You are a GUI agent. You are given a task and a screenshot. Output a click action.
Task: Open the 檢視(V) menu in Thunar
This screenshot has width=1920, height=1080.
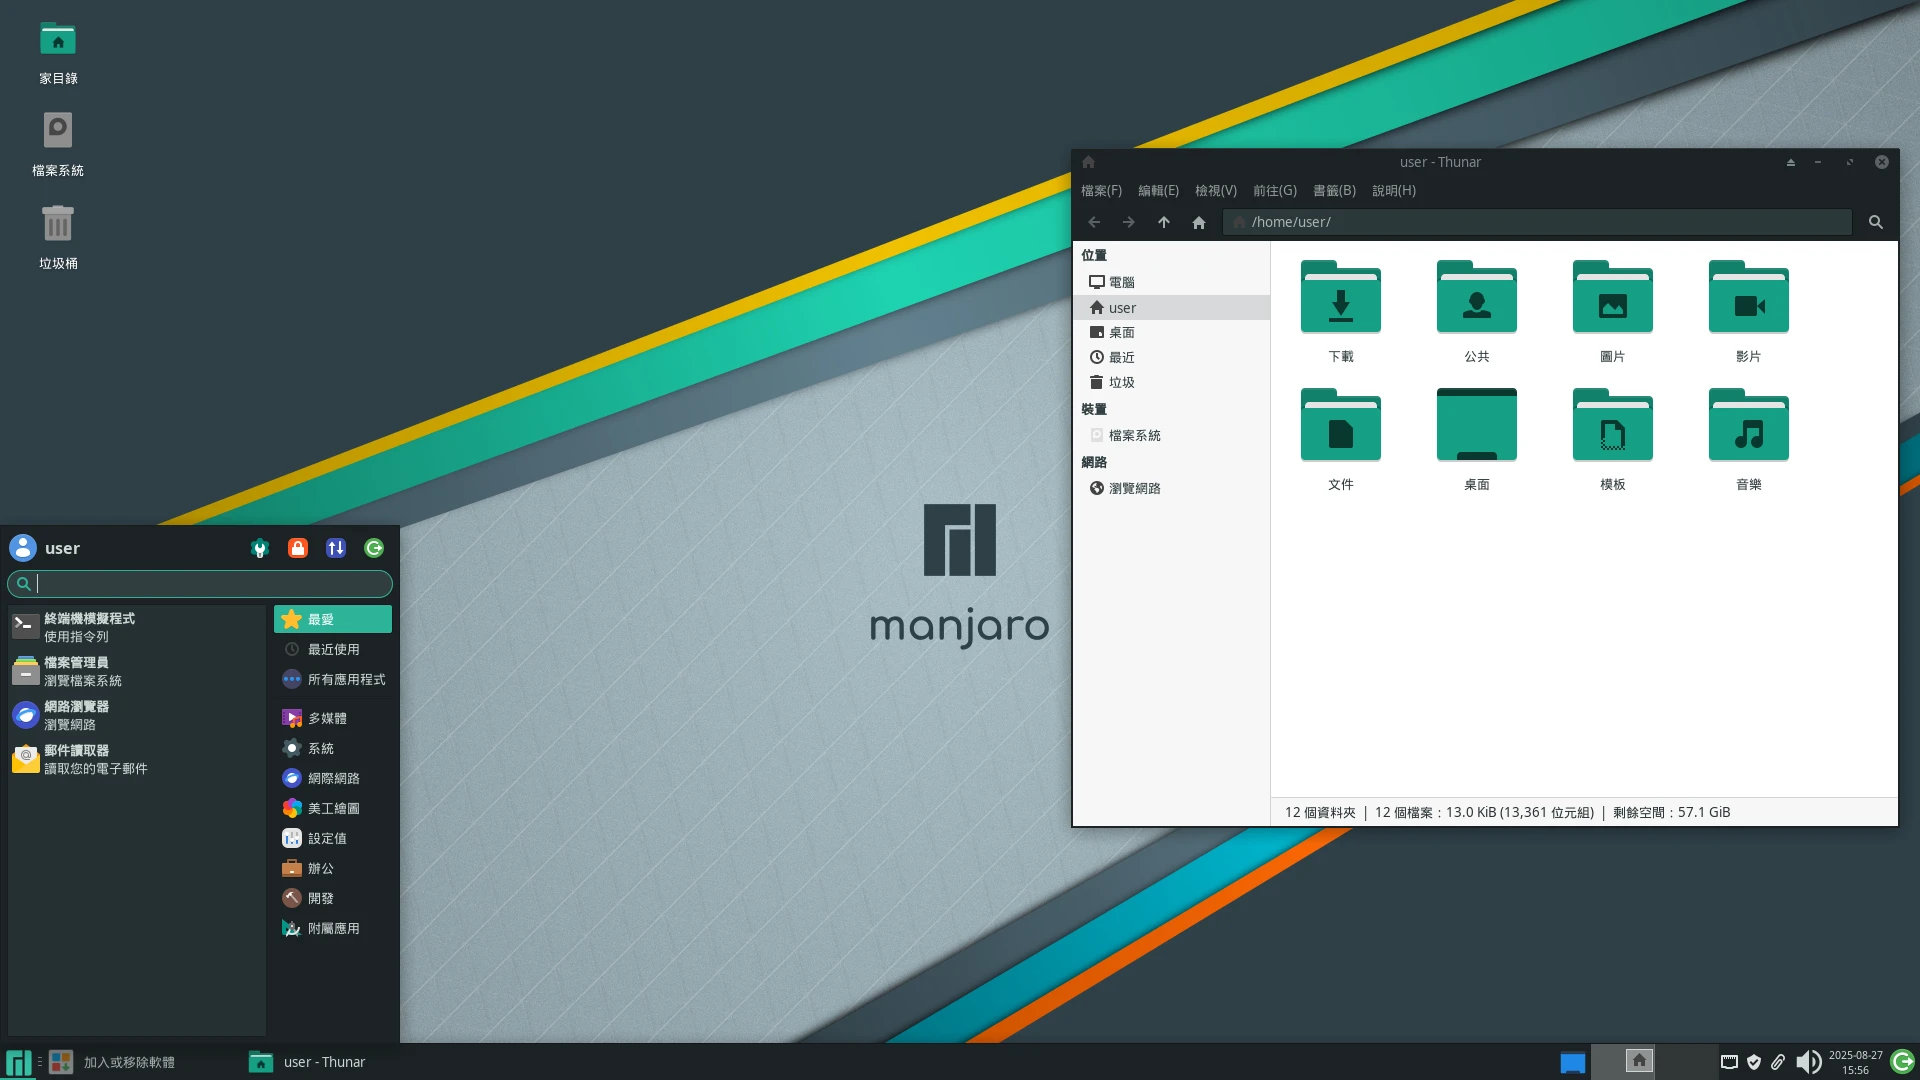1216,190
